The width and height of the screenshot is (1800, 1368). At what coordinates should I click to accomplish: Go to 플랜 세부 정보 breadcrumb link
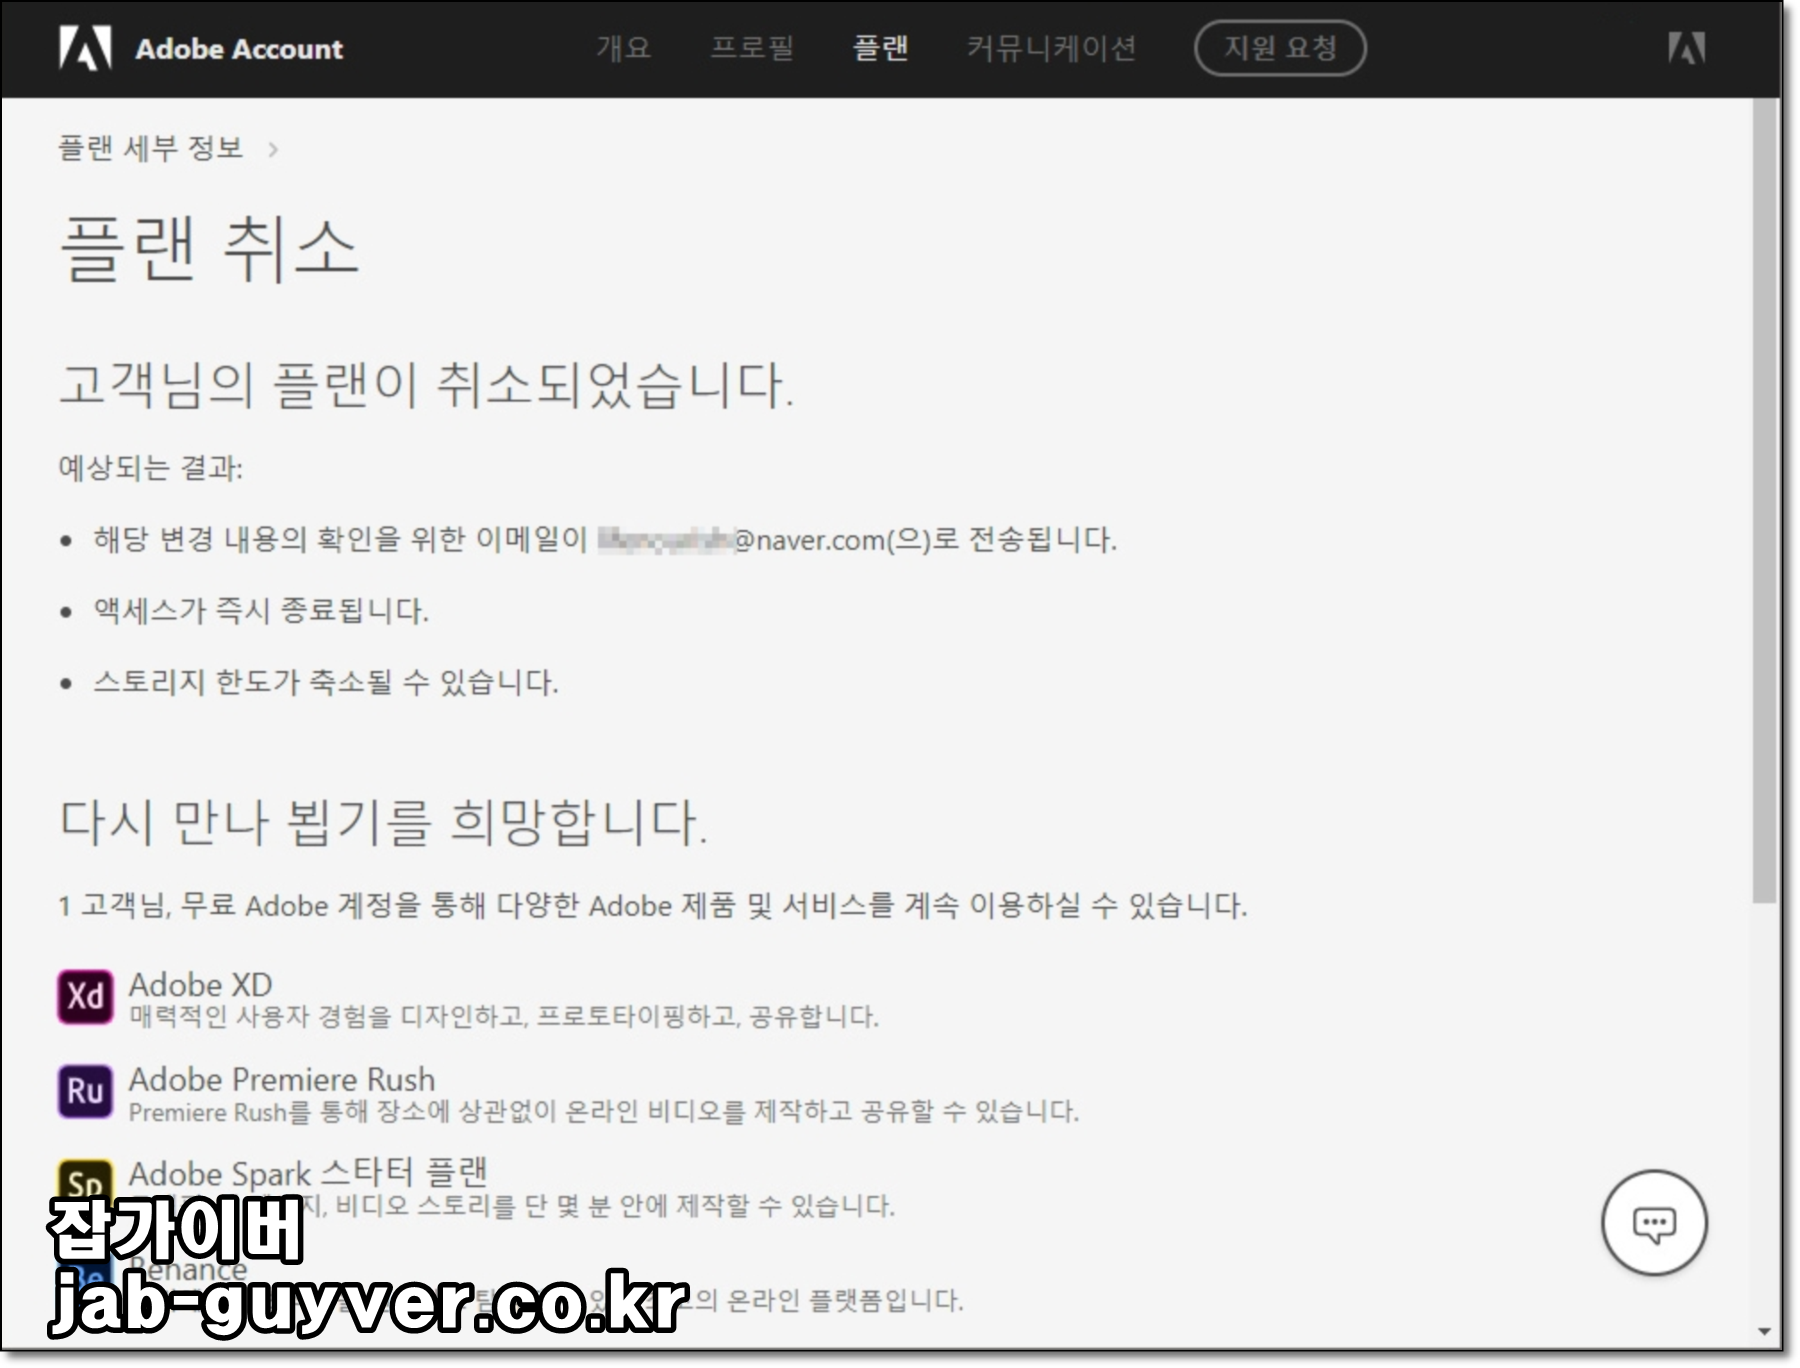(x=151, y=148)
